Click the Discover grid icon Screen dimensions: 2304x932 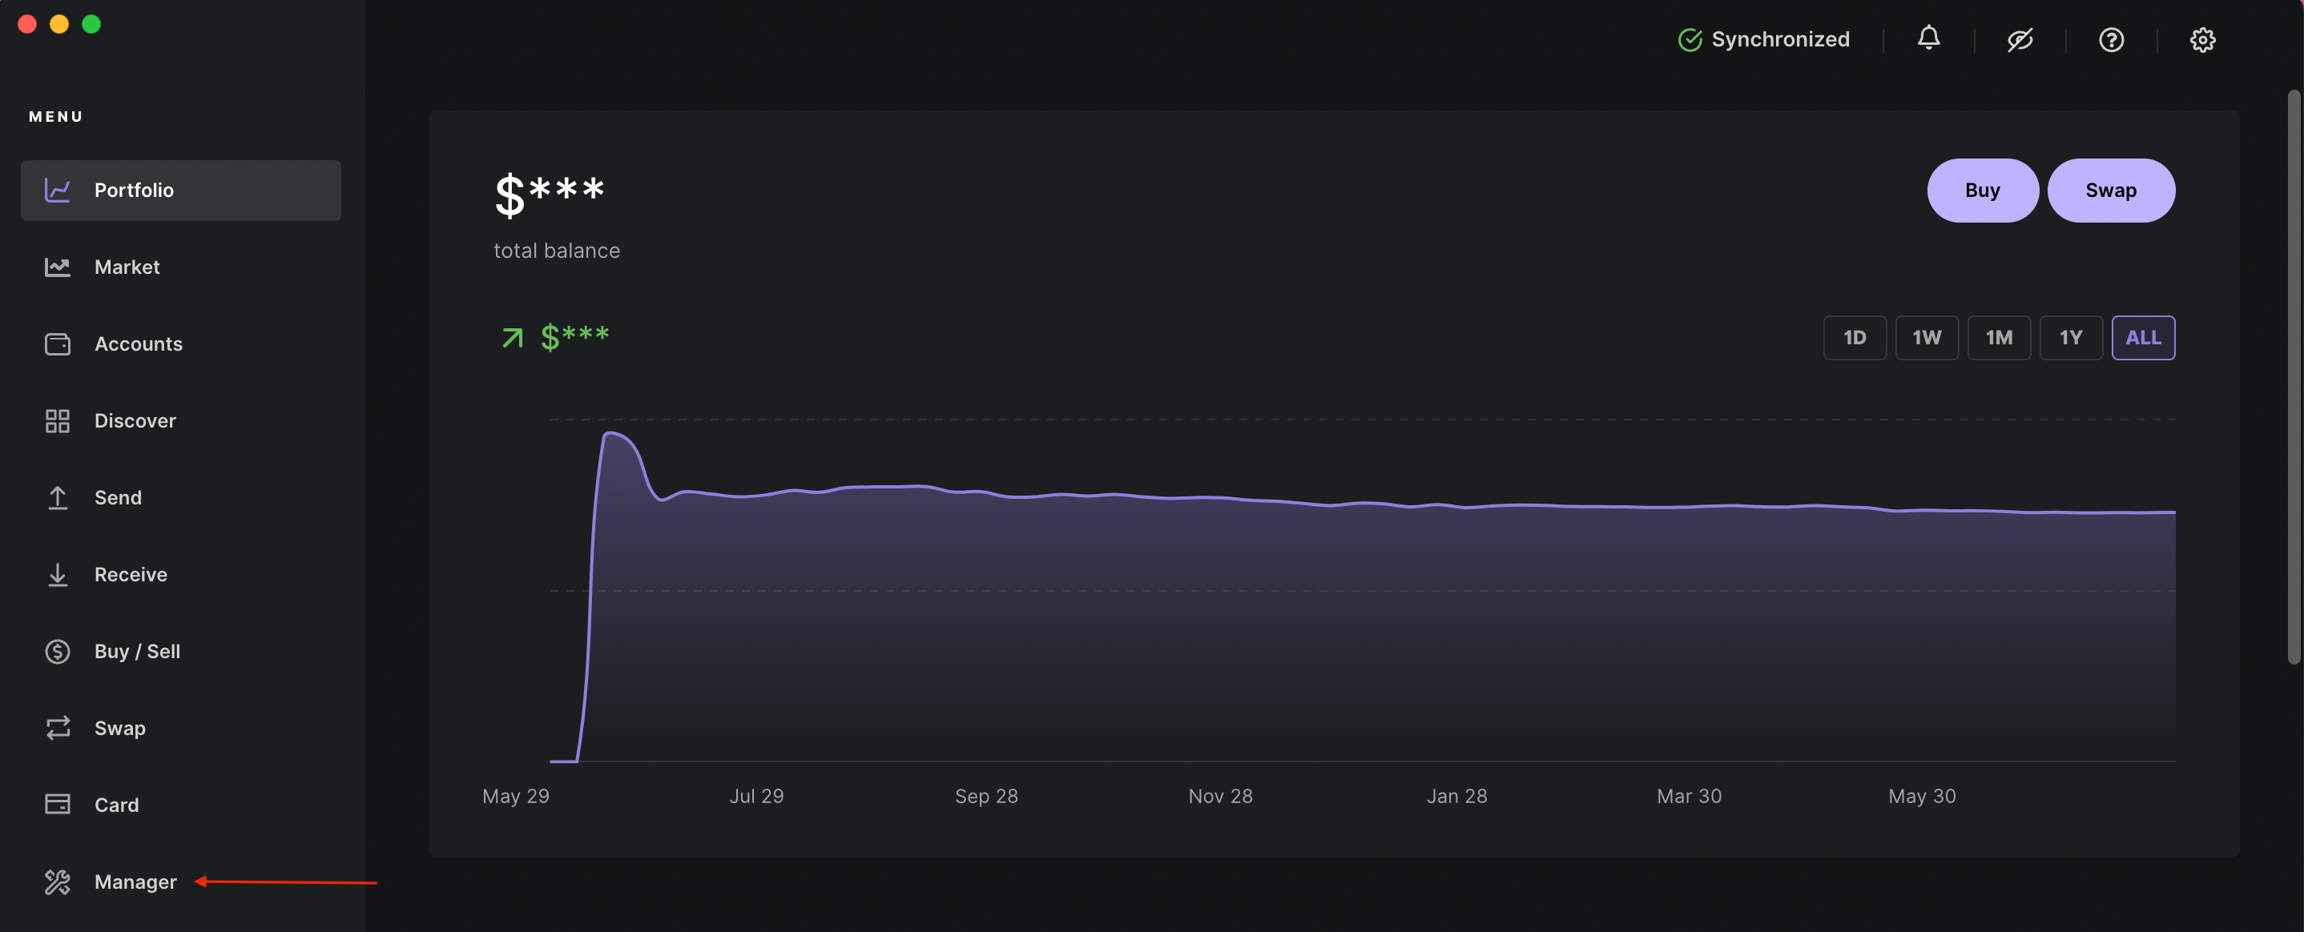coord(57,421)
